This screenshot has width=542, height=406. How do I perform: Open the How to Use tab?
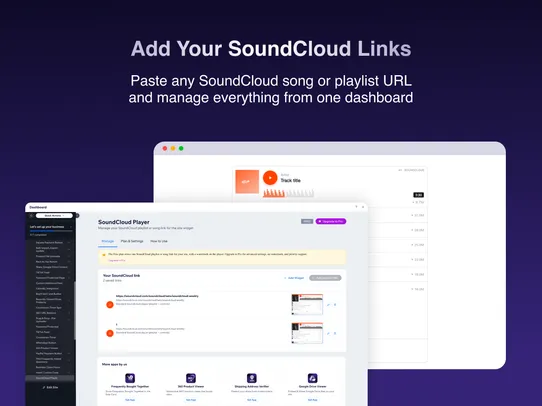click(159, 241)
